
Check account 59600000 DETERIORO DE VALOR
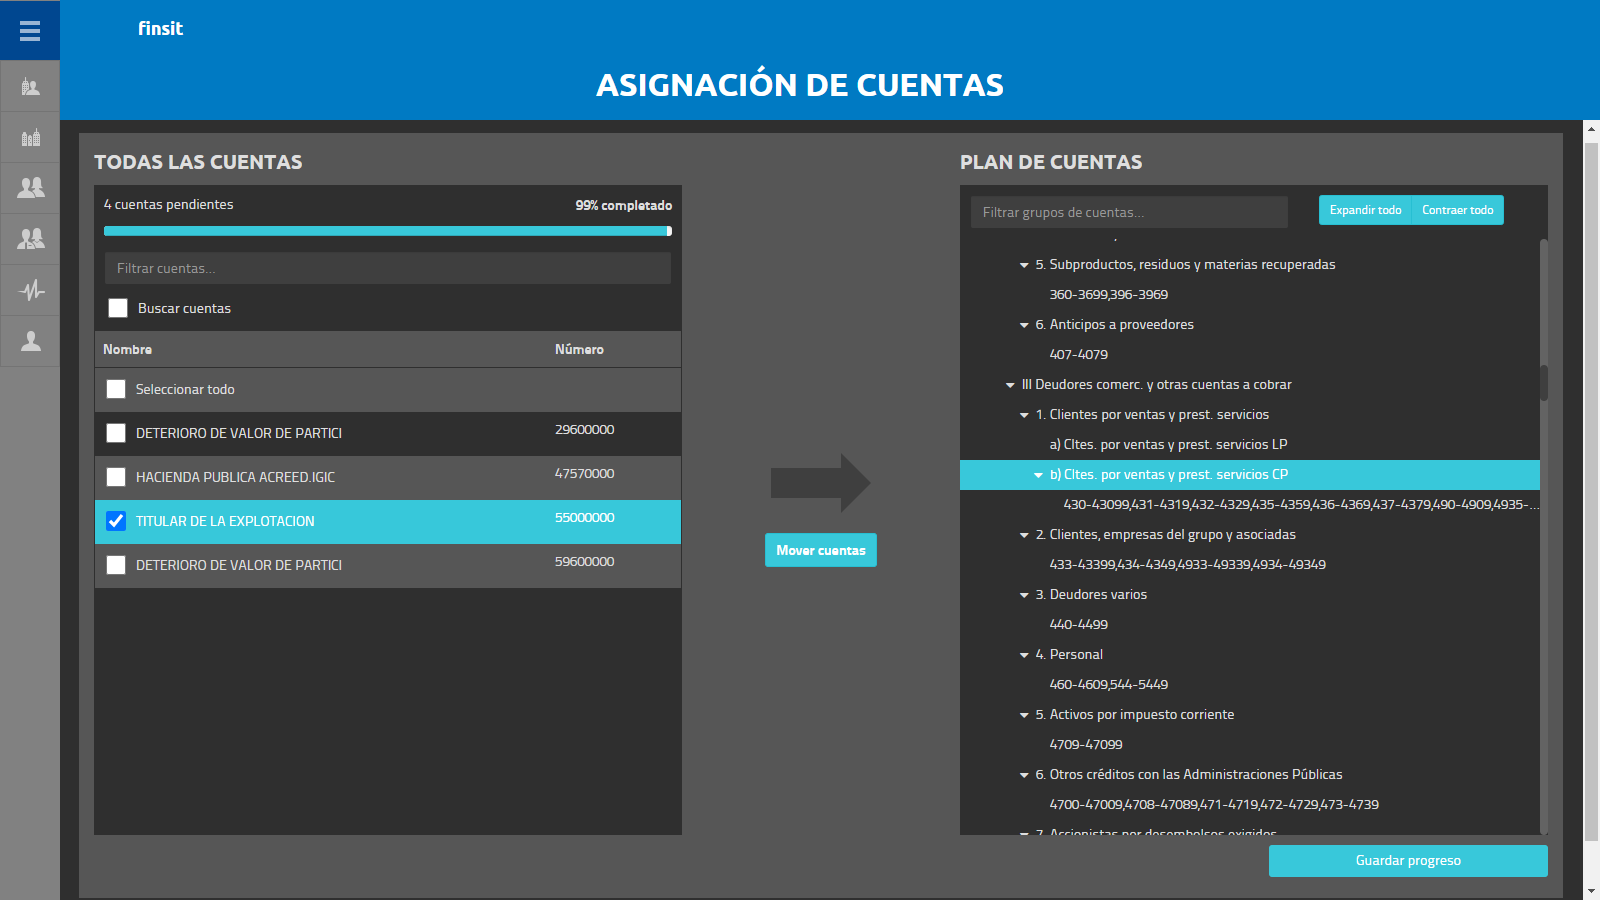tap(116, 565)
